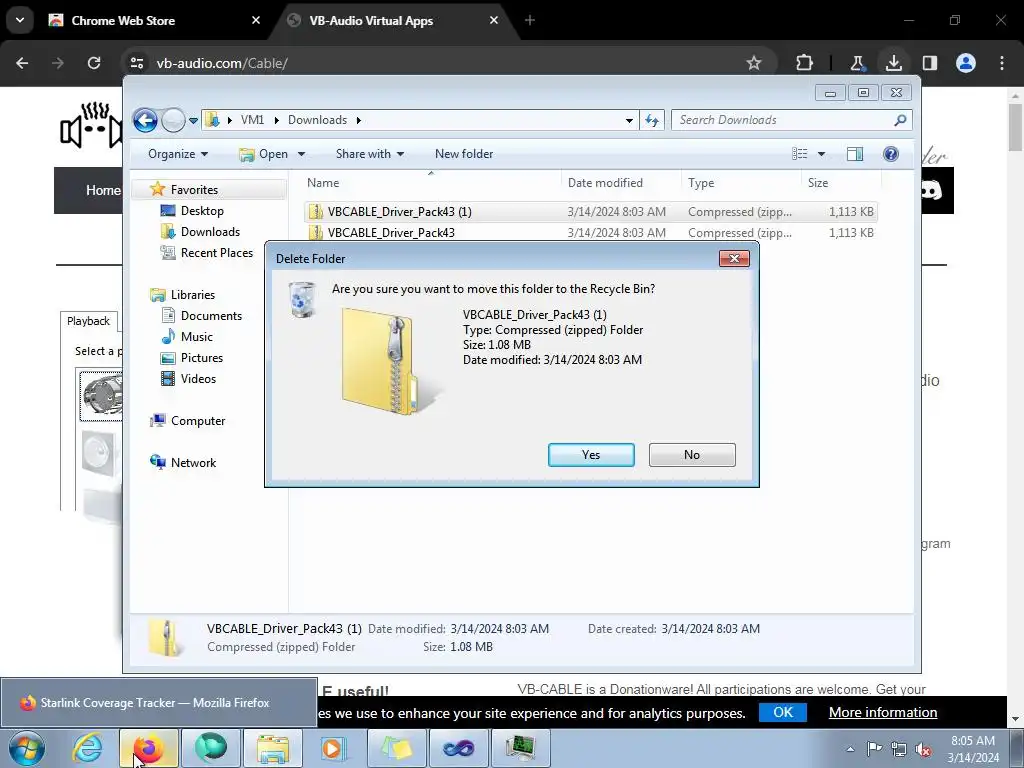Open Windows Media Player from taskbar
1024x768 pixels.
click(x=334, y=748)
